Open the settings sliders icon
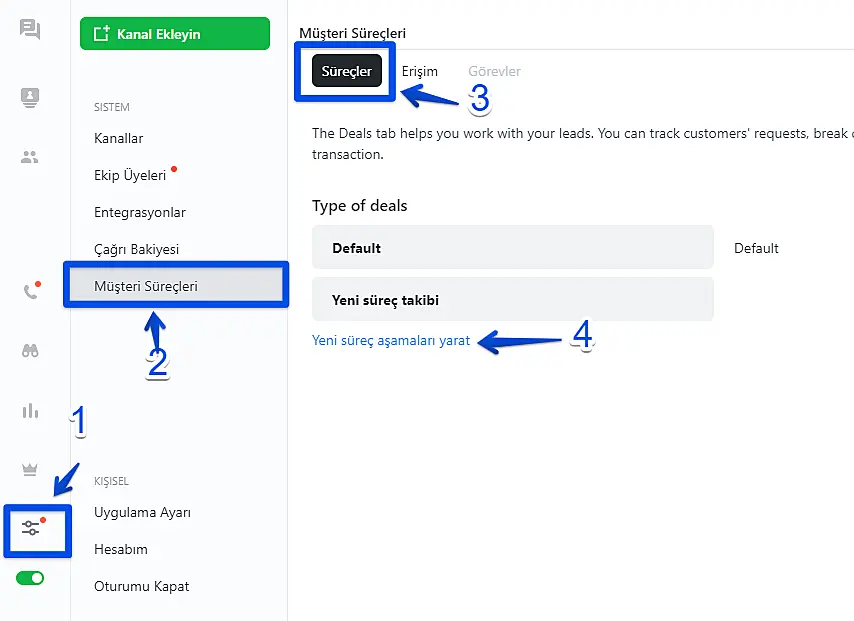This screenshot has width=854, height=621. click(31, 527)
